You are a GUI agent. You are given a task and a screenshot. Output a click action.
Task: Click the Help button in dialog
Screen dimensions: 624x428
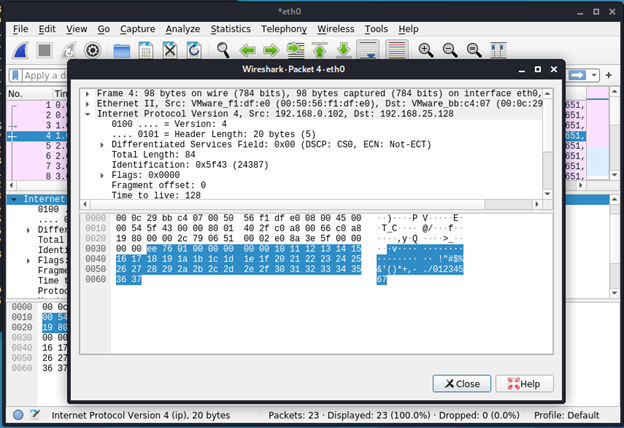pyautogui.click(x=524, y=383)
